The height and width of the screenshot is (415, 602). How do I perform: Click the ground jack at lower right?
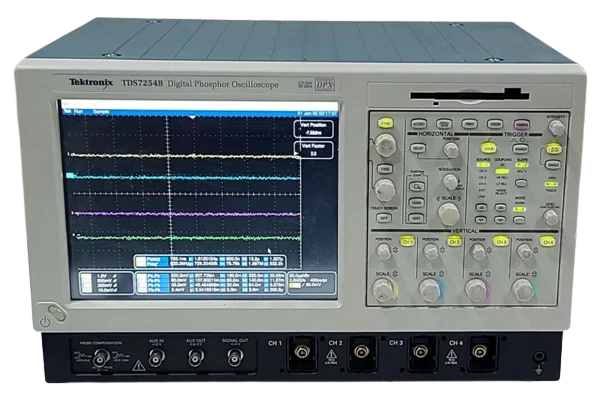tap(539, 357)
